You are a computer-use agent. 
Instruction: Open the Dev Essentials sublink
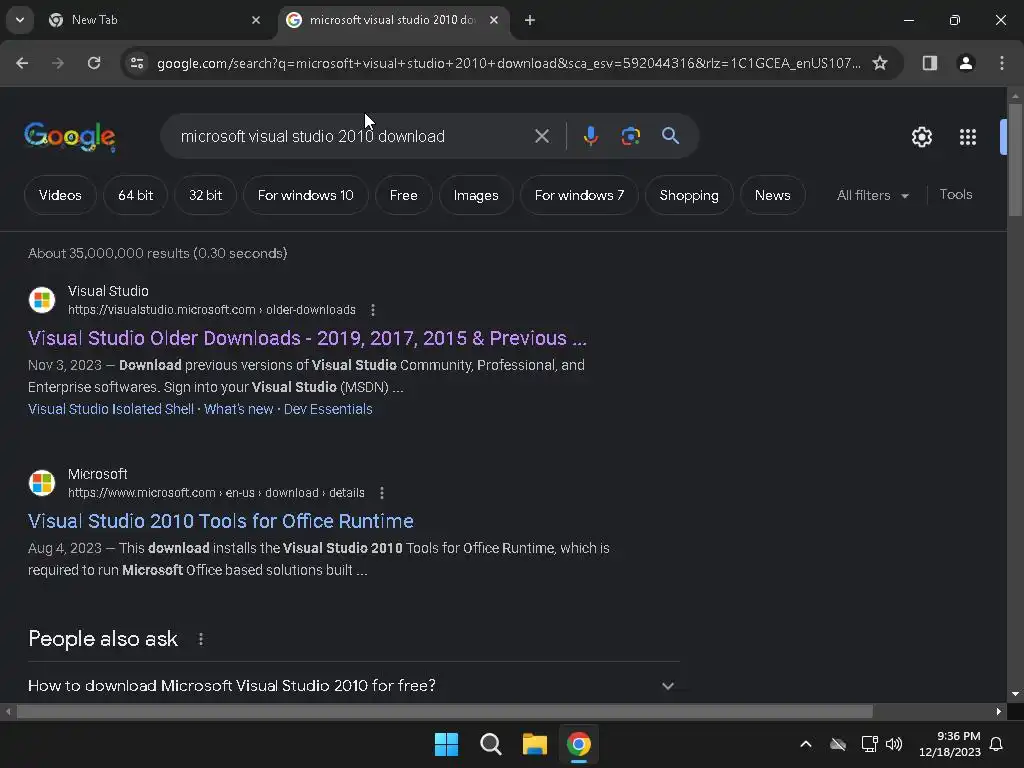click(x=328, y=409)
